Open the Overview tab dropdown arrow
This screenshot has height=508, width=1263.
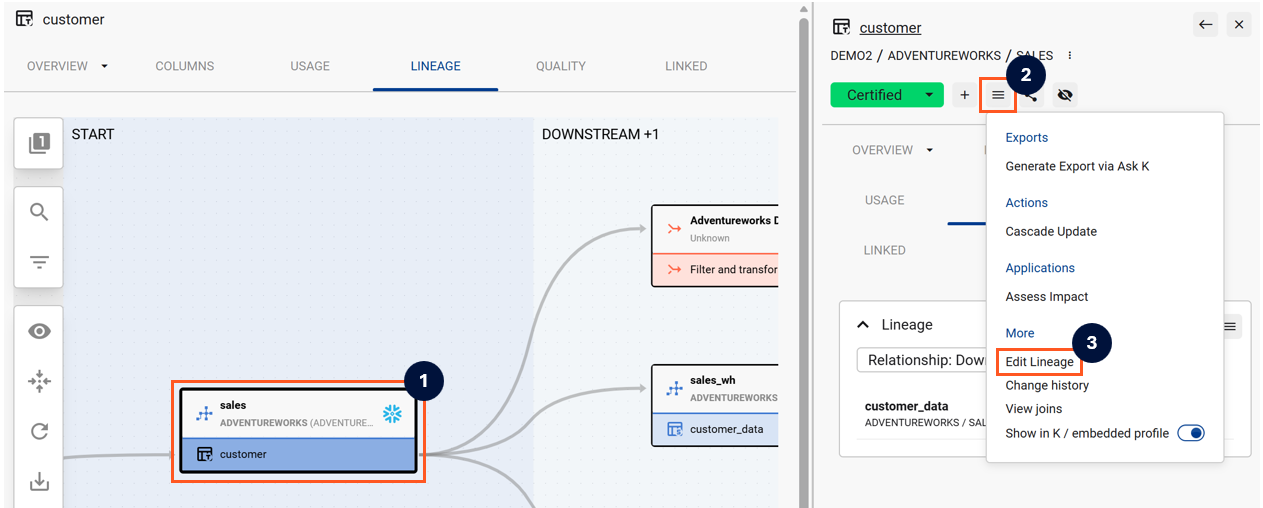[x=105, y=66]
